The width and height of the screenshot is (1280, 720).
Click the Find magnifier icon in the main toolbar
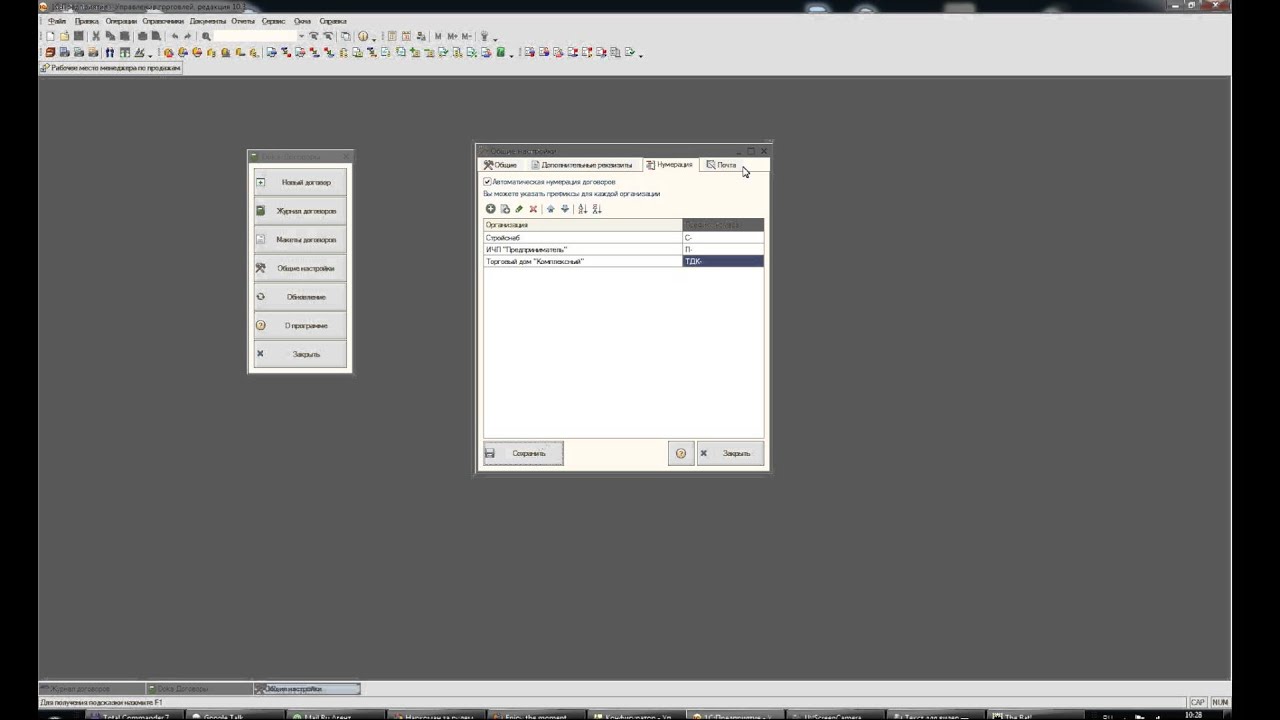206,36
